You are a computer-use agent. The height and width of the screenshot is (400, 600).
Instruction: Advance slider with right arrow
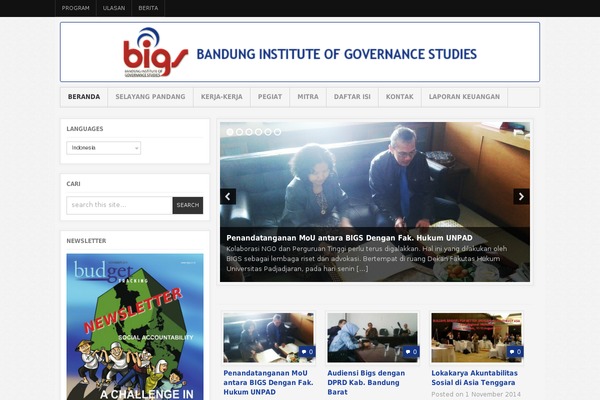[521, 196]
